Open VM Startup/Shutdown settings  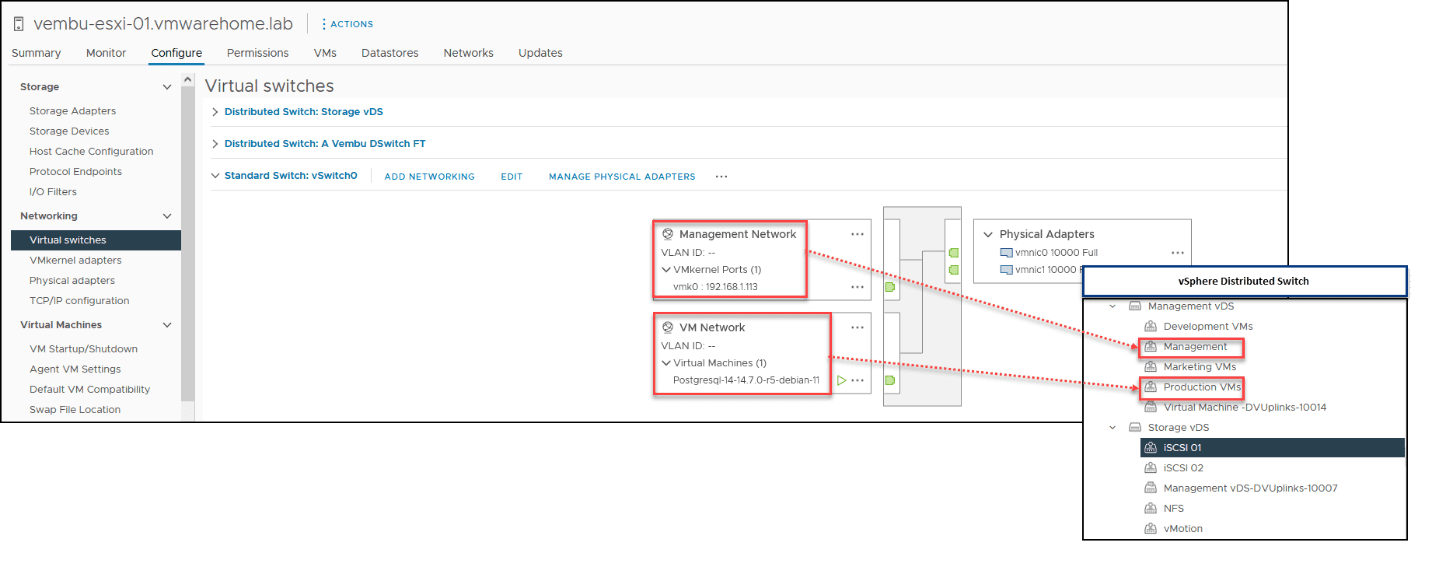click(x=83, y=349)
